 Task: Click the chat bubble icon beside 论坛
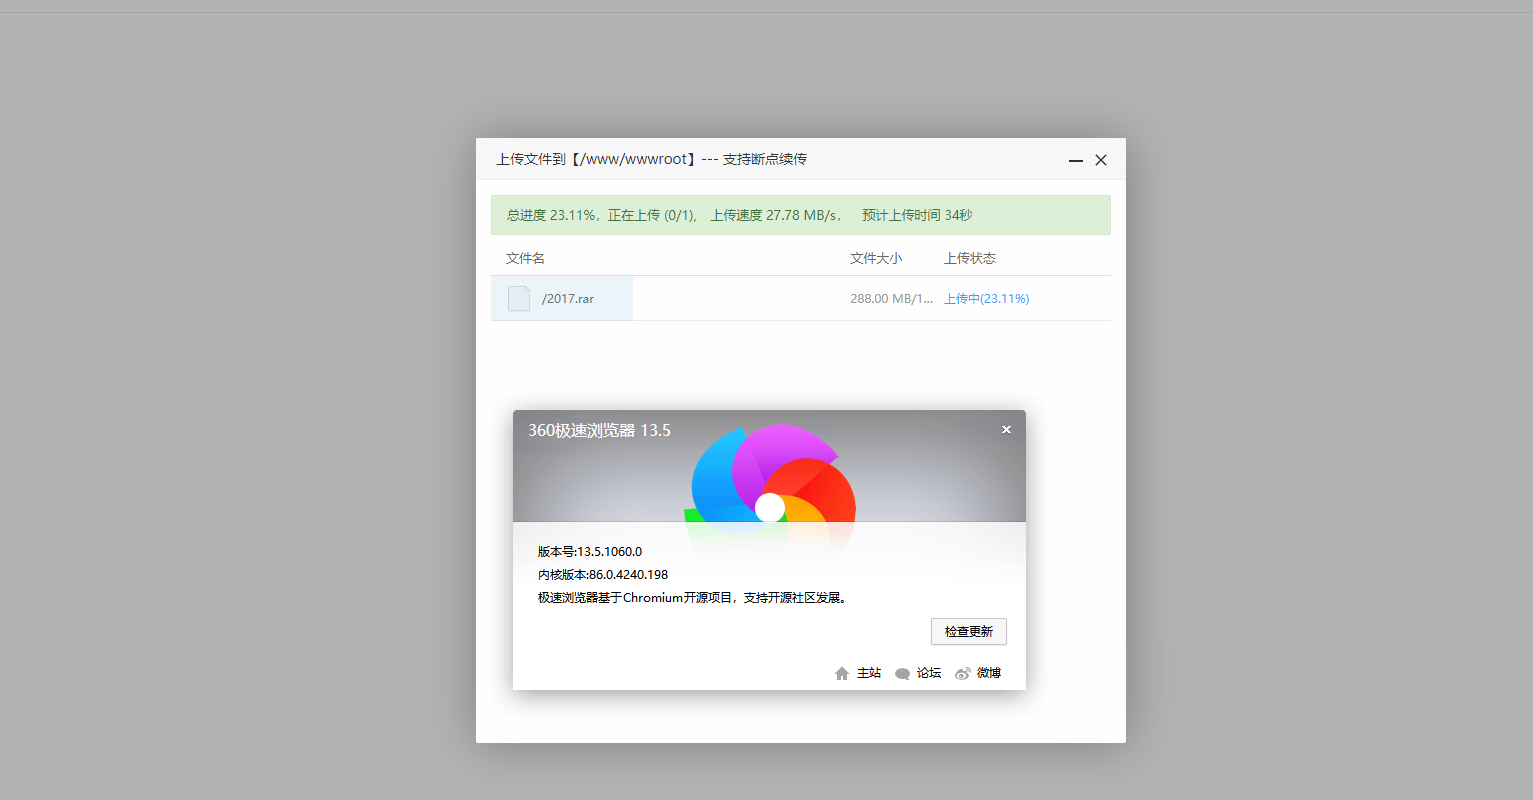click(x=902, y=674)
